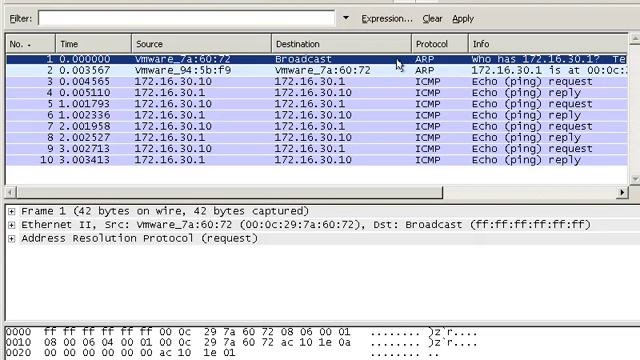Click the horizontal scrollbar thumb of packet list
The image size is (640, 360).
tap(230, 192)
